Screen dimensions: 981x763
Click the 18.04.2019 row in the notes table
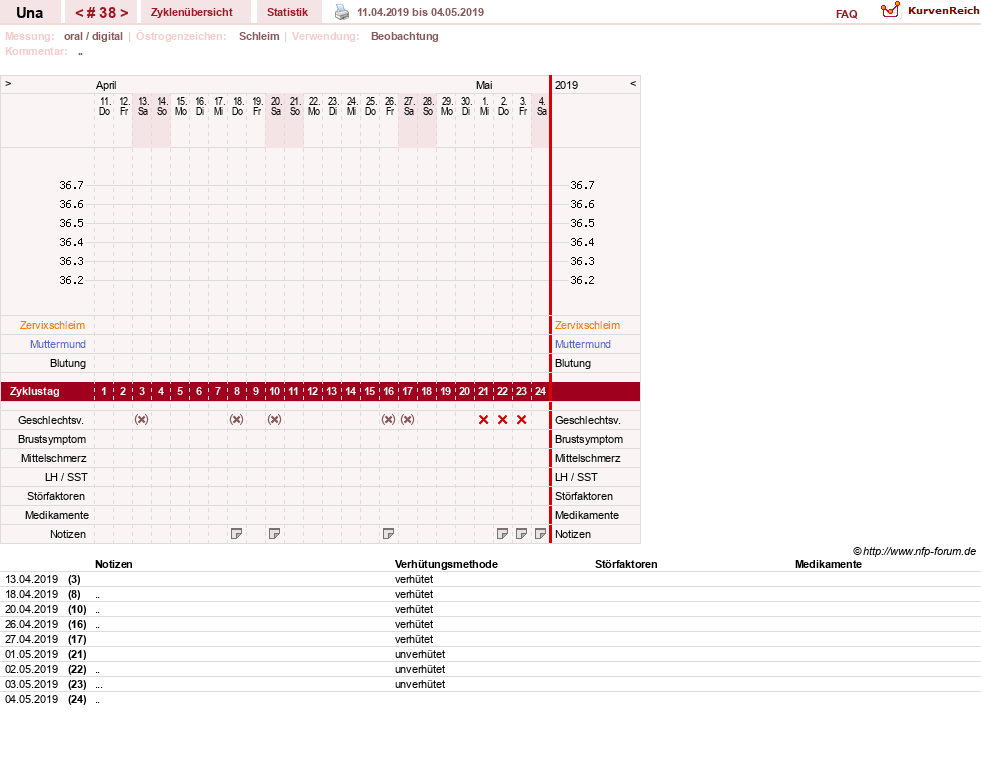click(490, 594)
